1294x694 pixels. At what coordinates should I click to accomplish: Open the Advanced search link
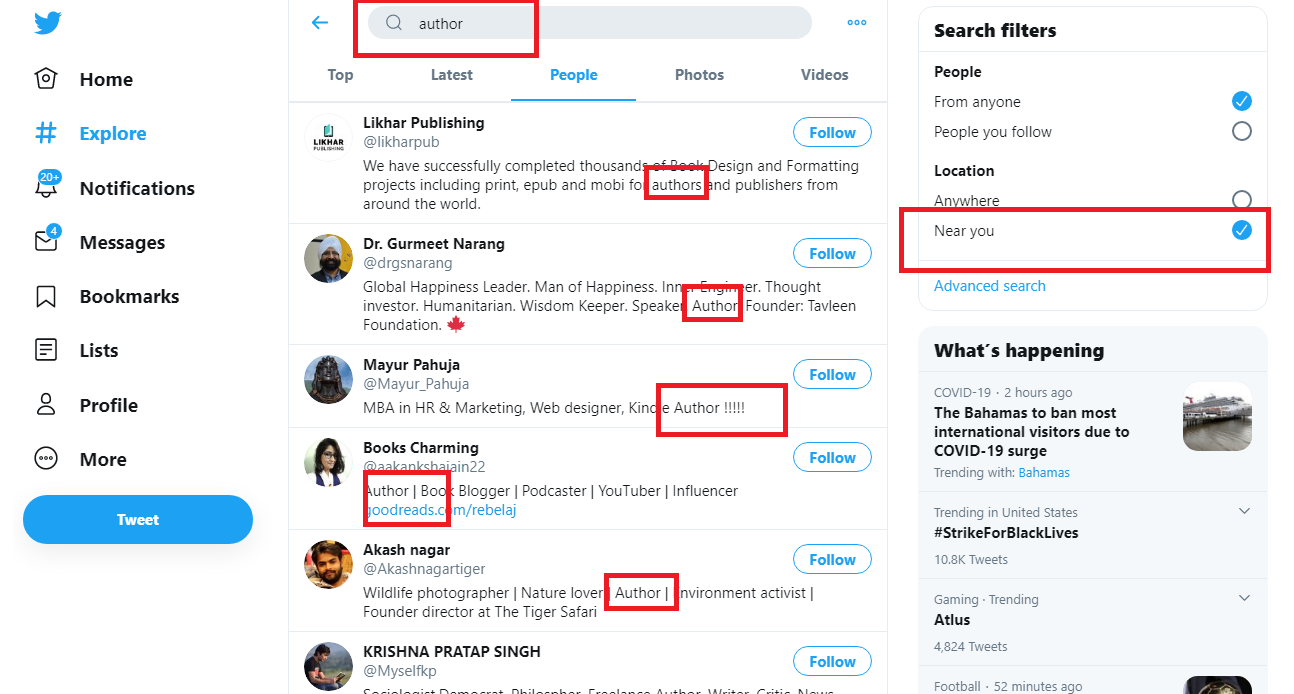point(989,286)
